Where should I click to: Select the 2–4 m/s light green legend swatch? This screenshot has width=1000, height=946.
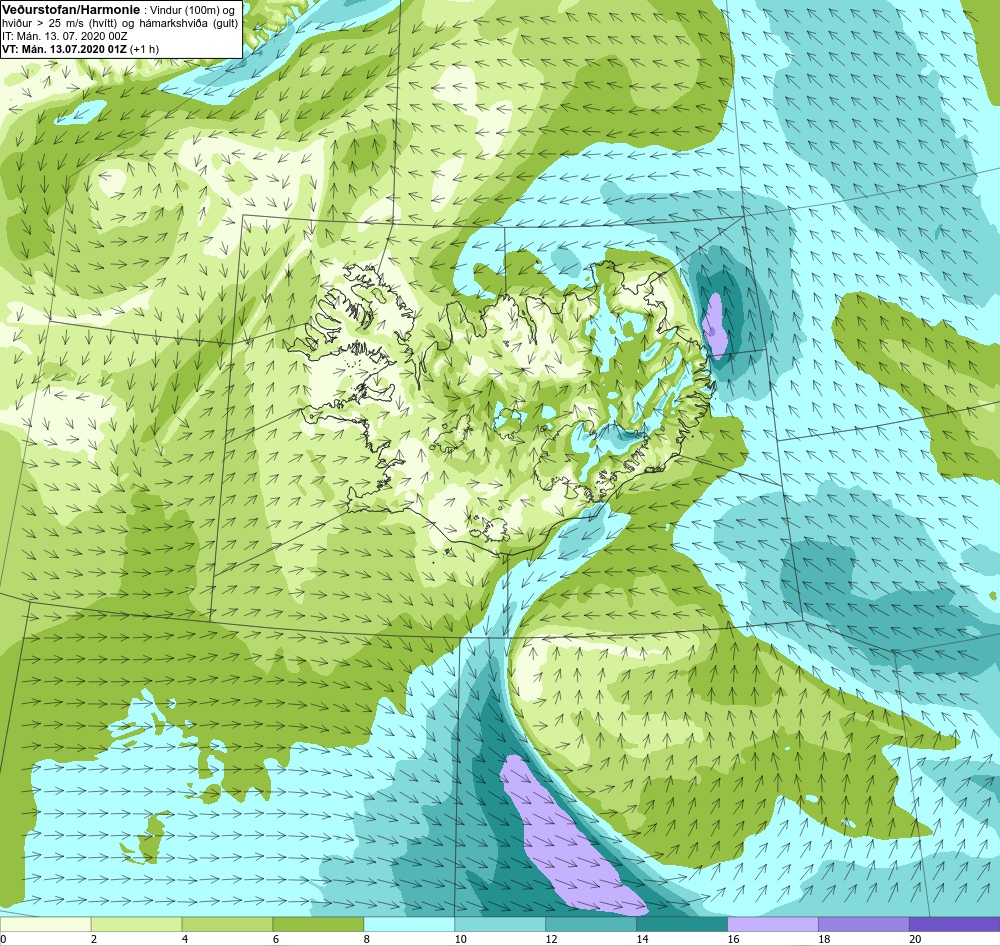136,924
